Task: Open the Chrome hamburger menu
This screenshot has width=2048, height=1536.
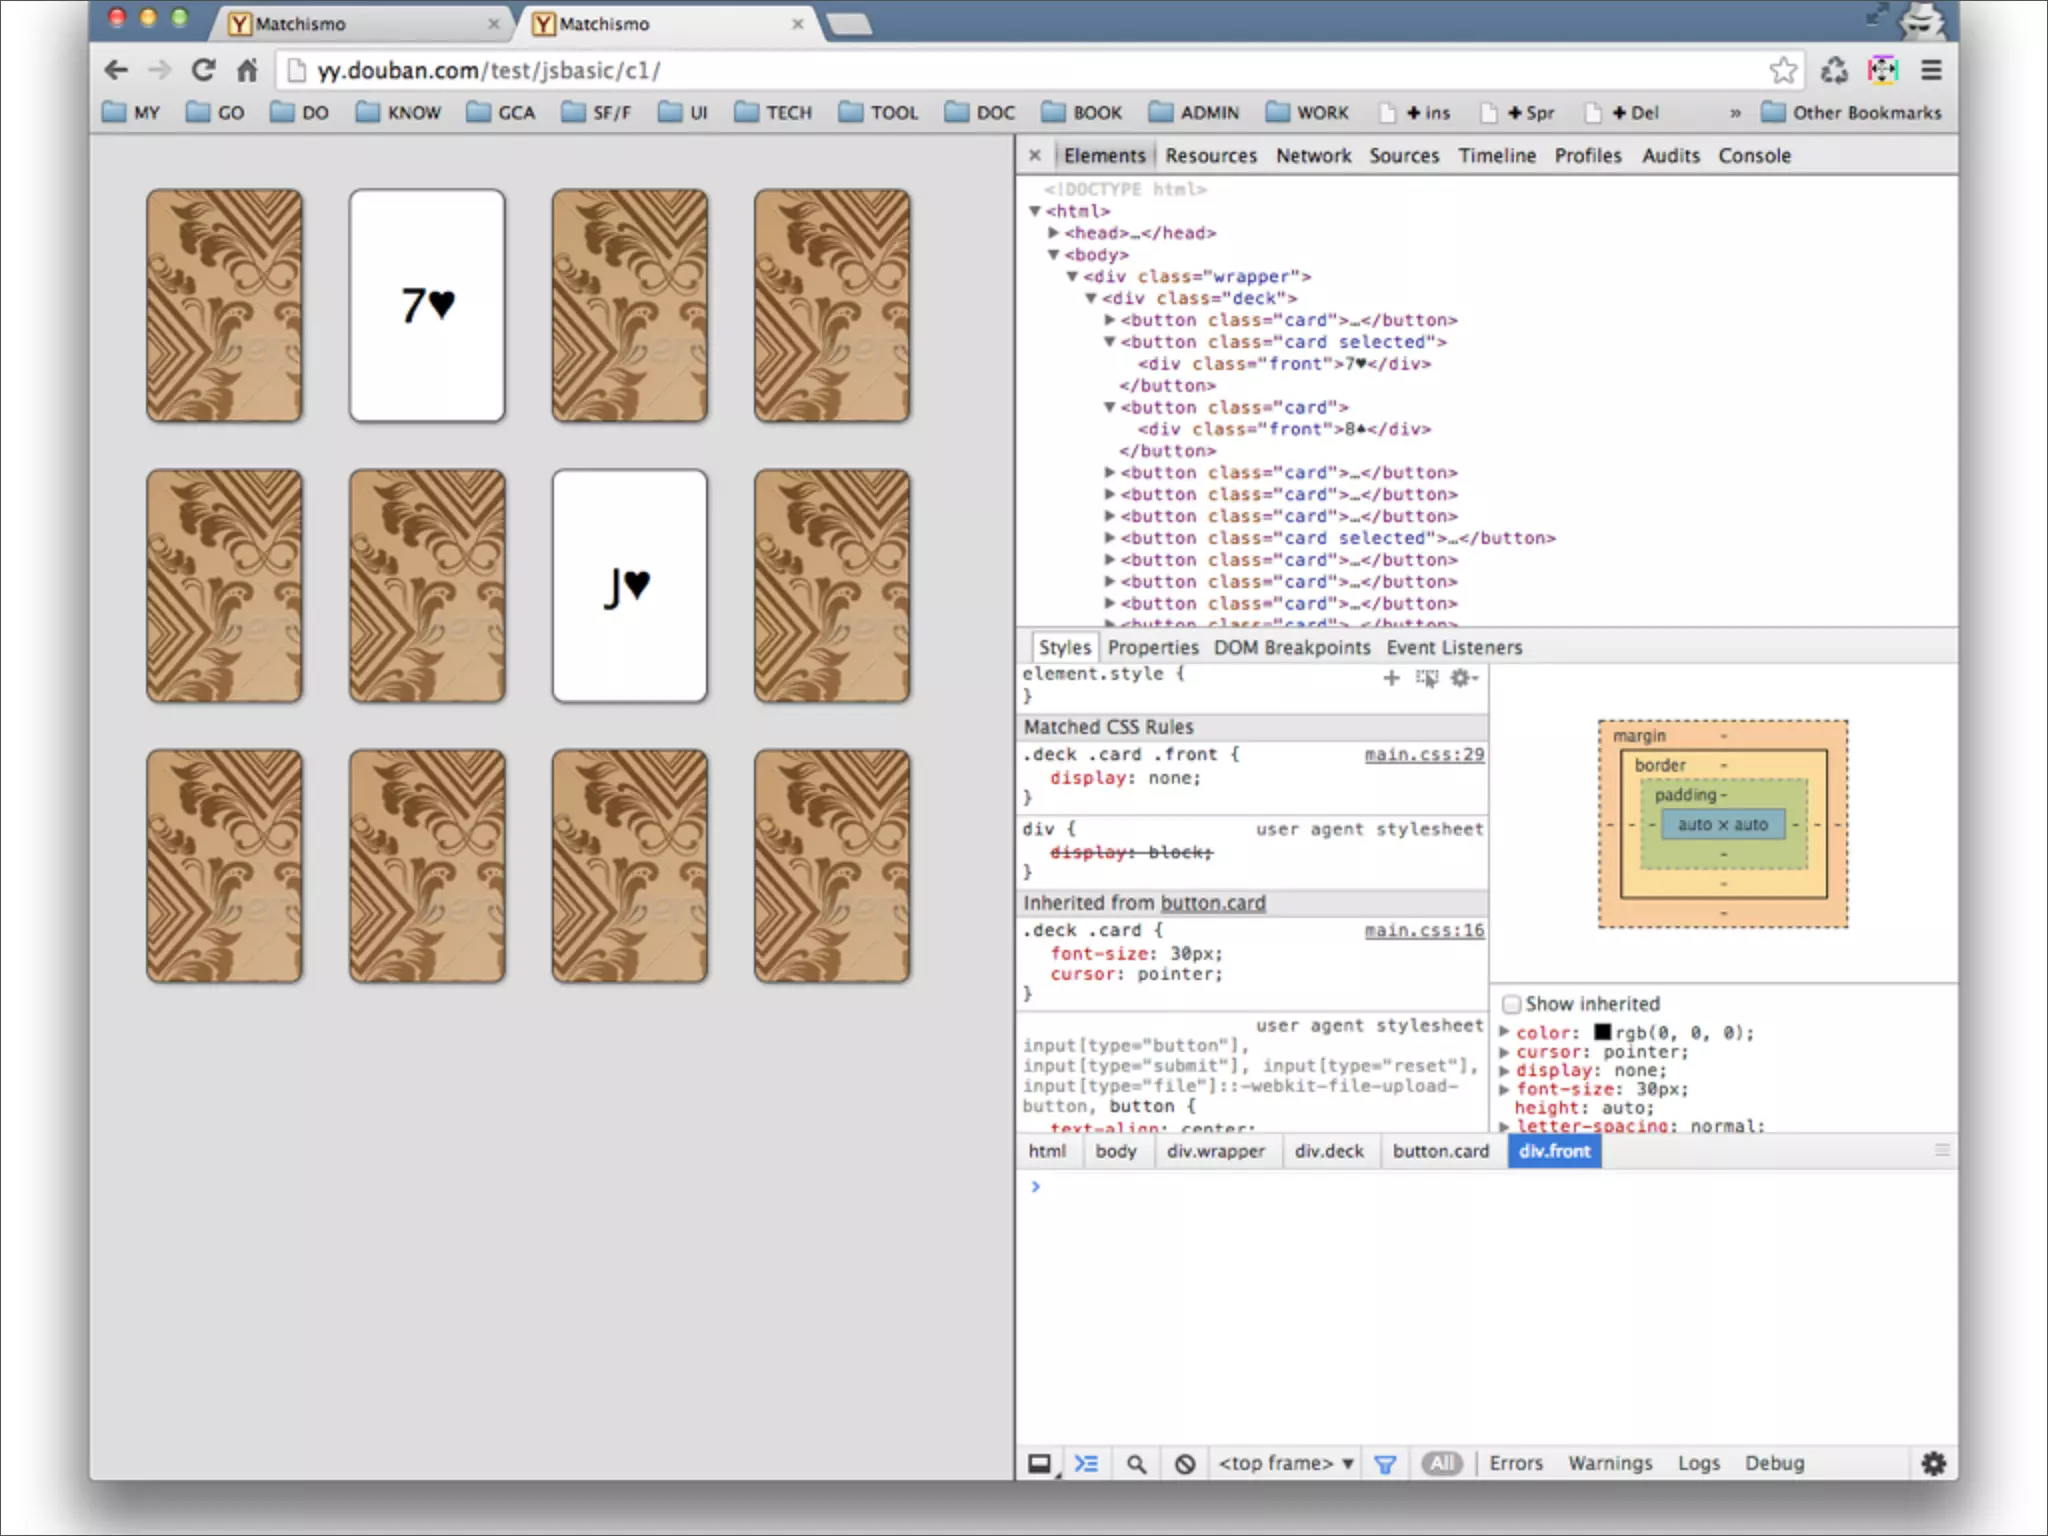Action: click(x=1931, y=70)
